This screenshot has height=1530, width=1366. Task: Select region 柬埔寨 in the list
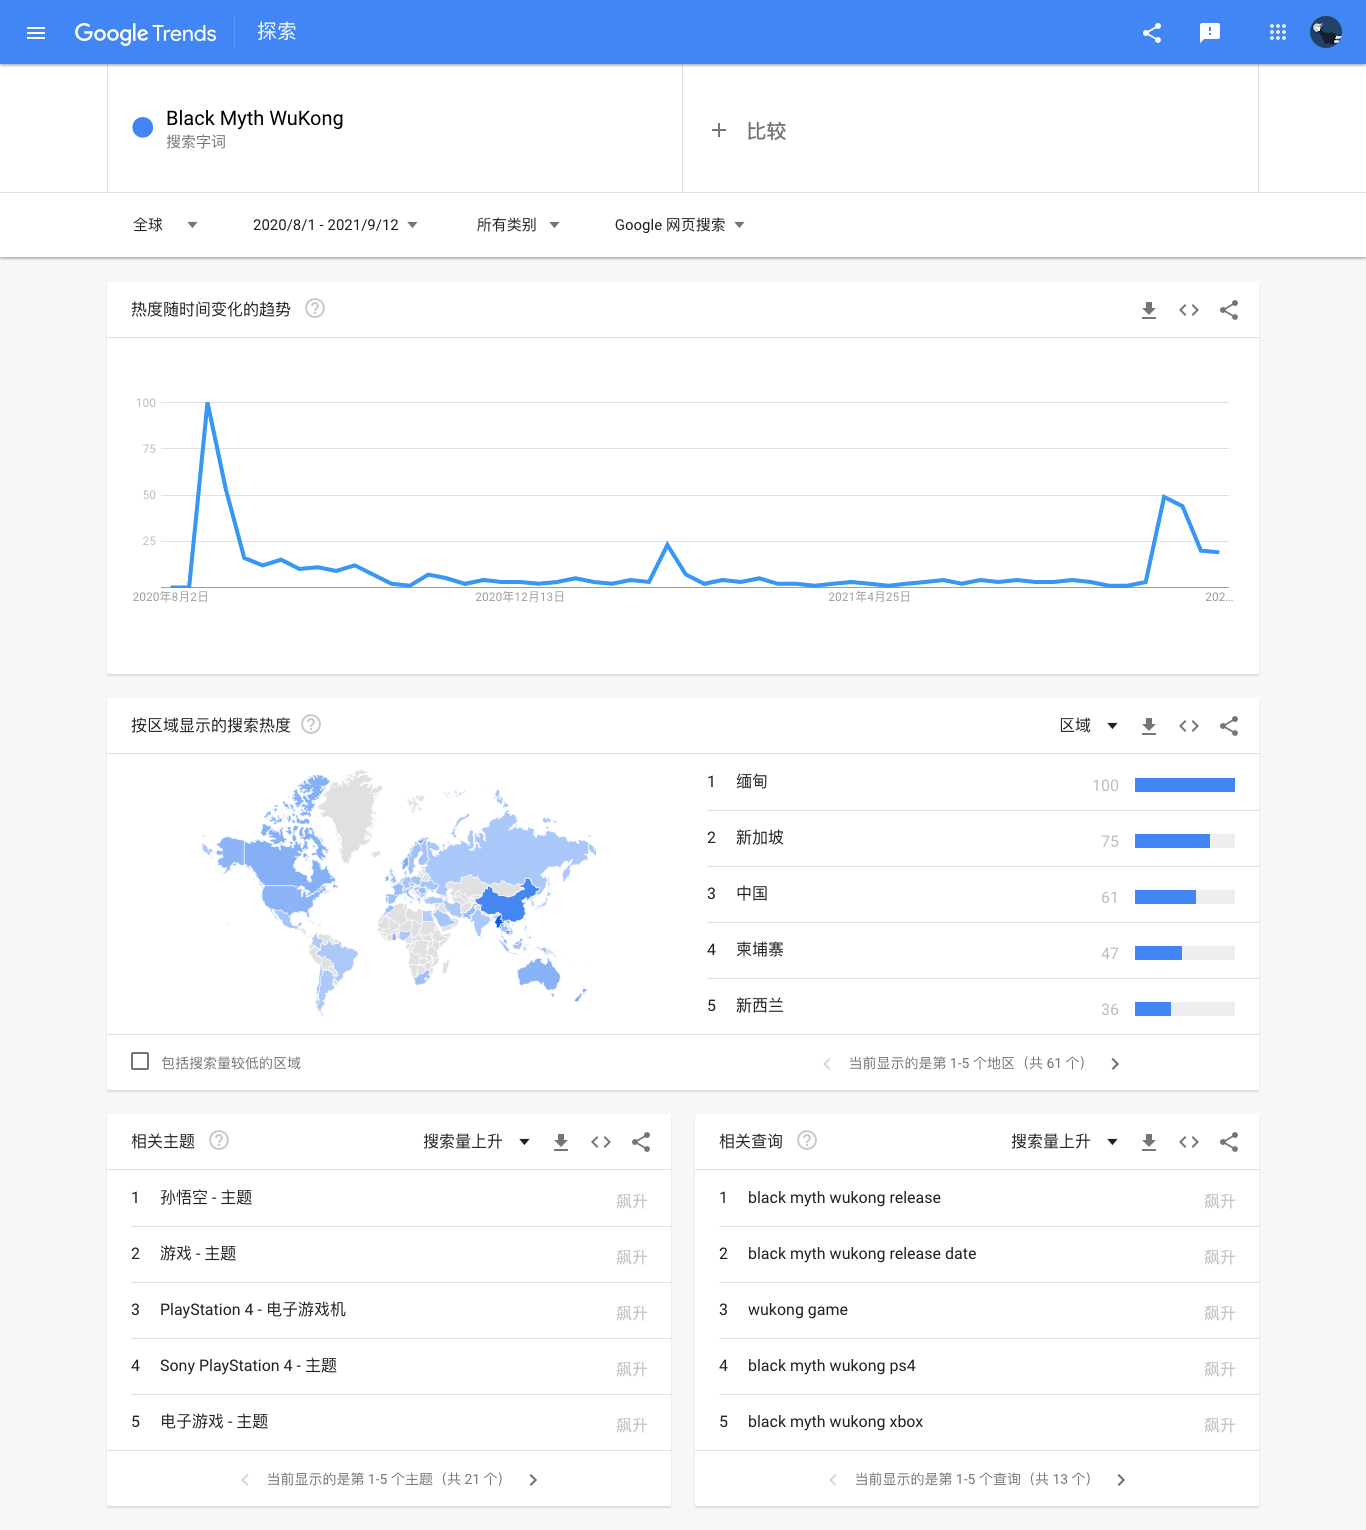click(x=760, y=950)
